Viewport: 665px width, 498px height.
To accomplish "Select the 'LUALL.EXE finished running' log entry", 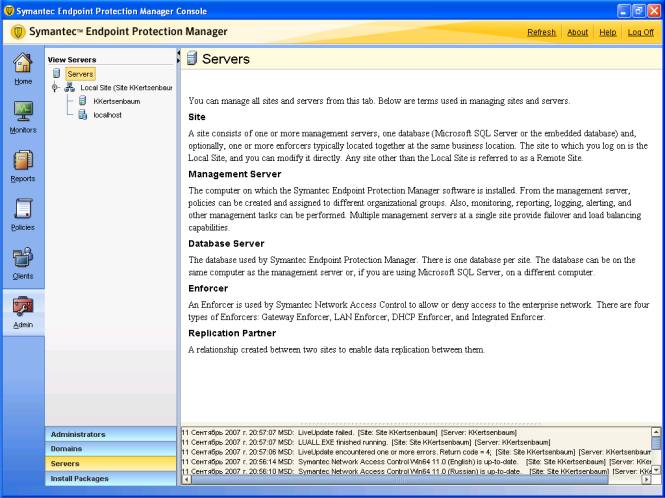I will [x=366, y=442].
